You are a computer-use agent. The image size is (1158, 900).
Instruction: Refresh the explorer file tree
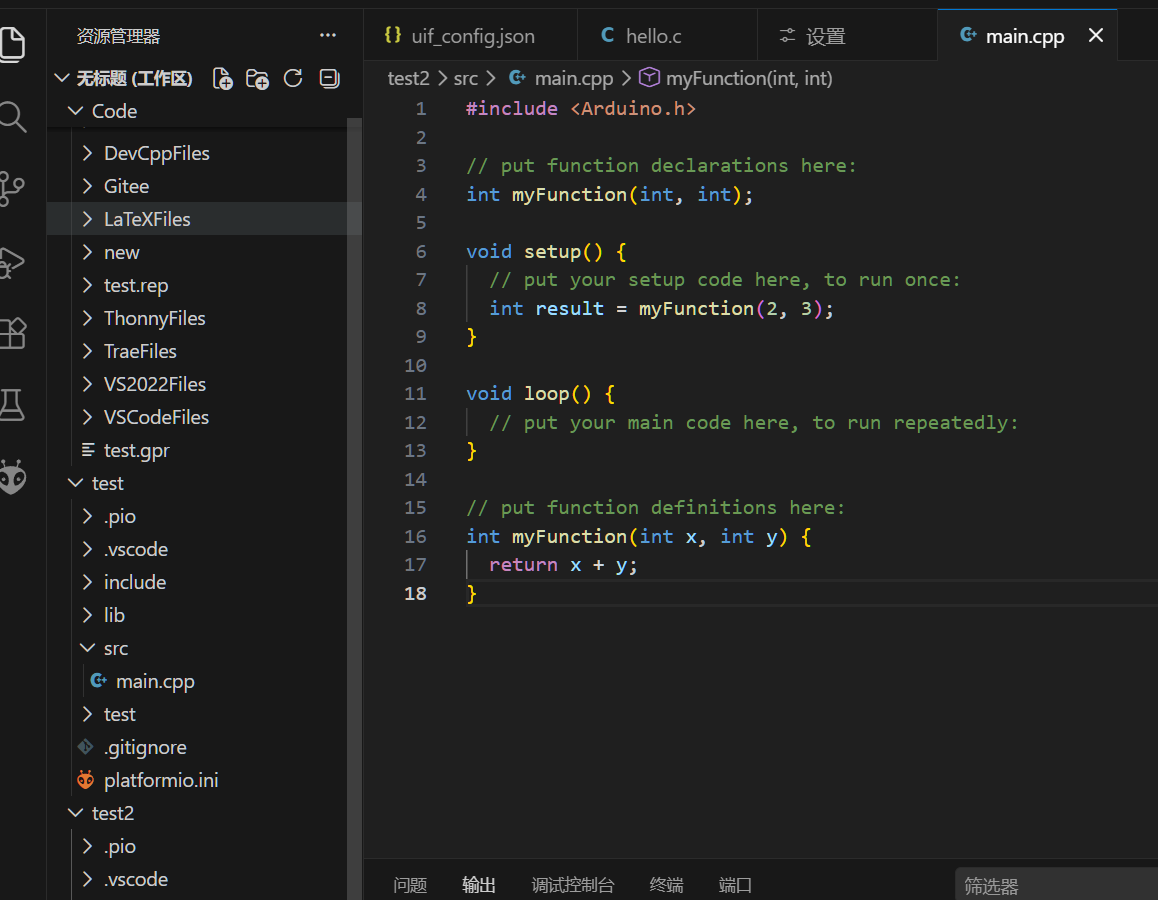293,78
